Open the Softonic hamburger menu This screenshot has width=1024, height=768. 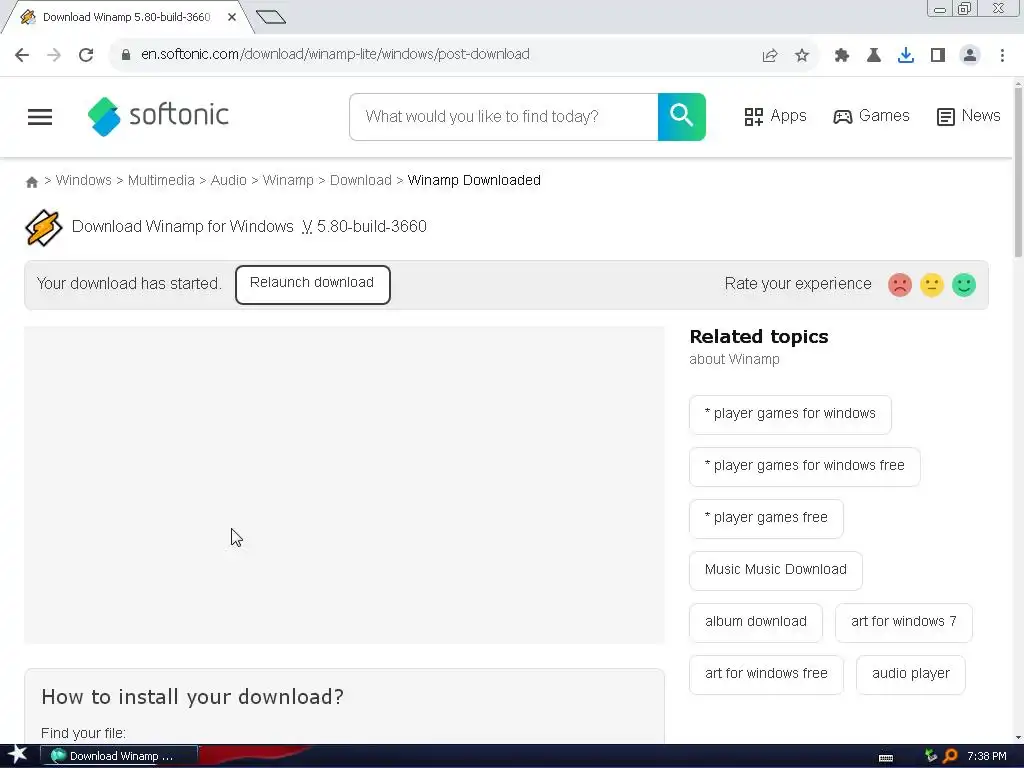point(40,117)
